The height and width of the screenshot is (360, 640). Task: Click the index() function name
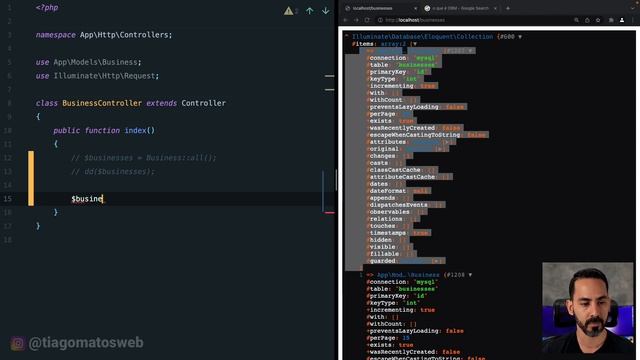pos(140,131)
